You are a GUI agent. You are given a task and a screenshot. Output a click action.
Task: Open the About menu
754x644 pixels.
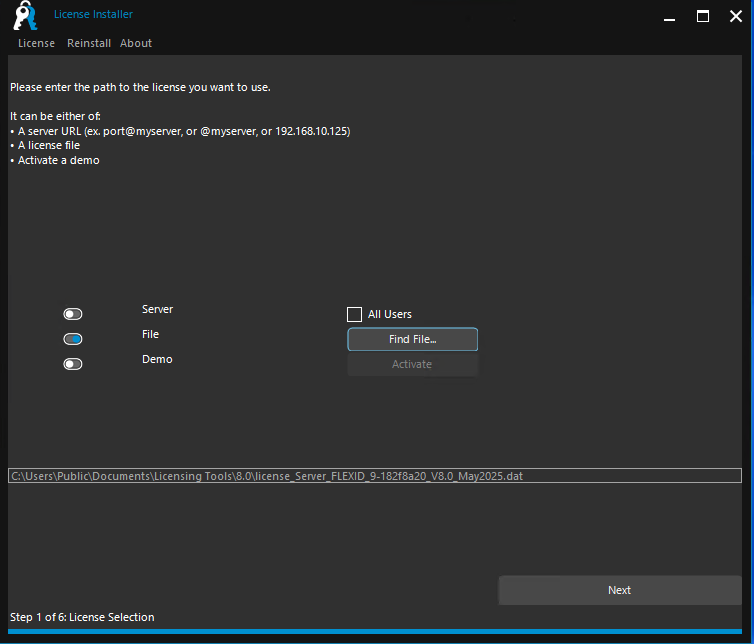(136, 43)
